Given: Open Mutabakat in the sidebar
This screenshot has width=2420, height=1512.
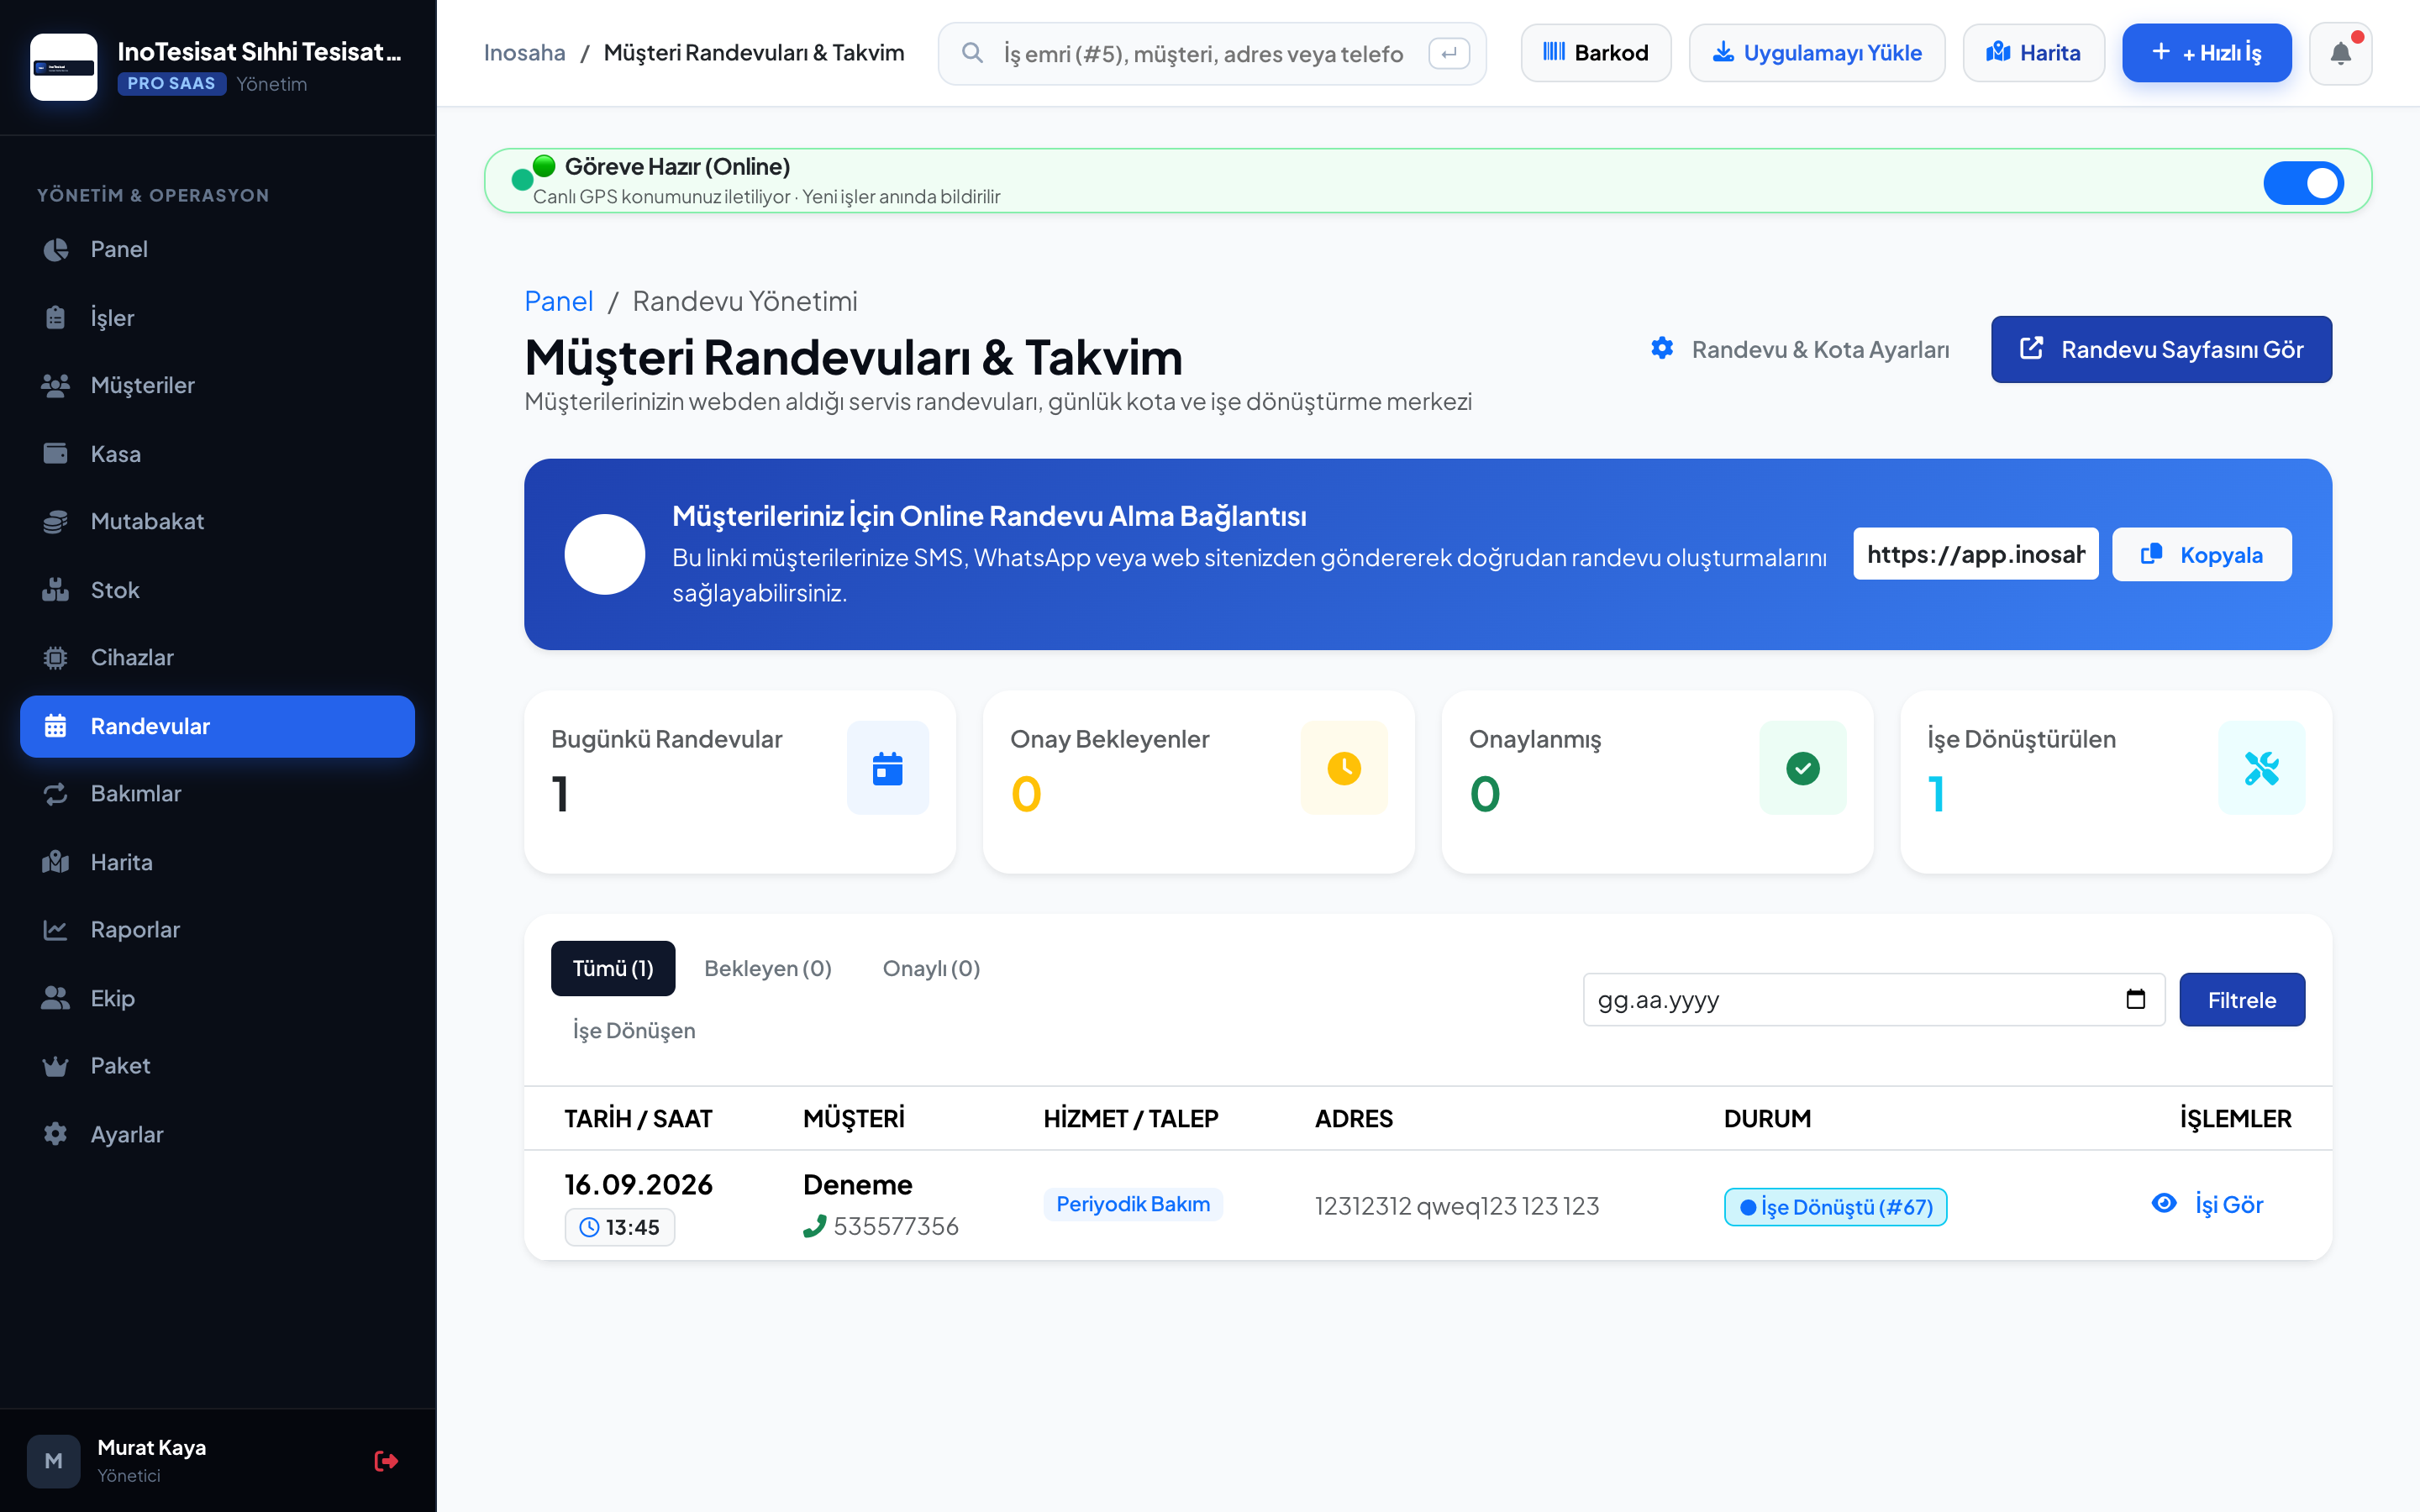Looking at the screenshot, I should [x=217, y=521].
